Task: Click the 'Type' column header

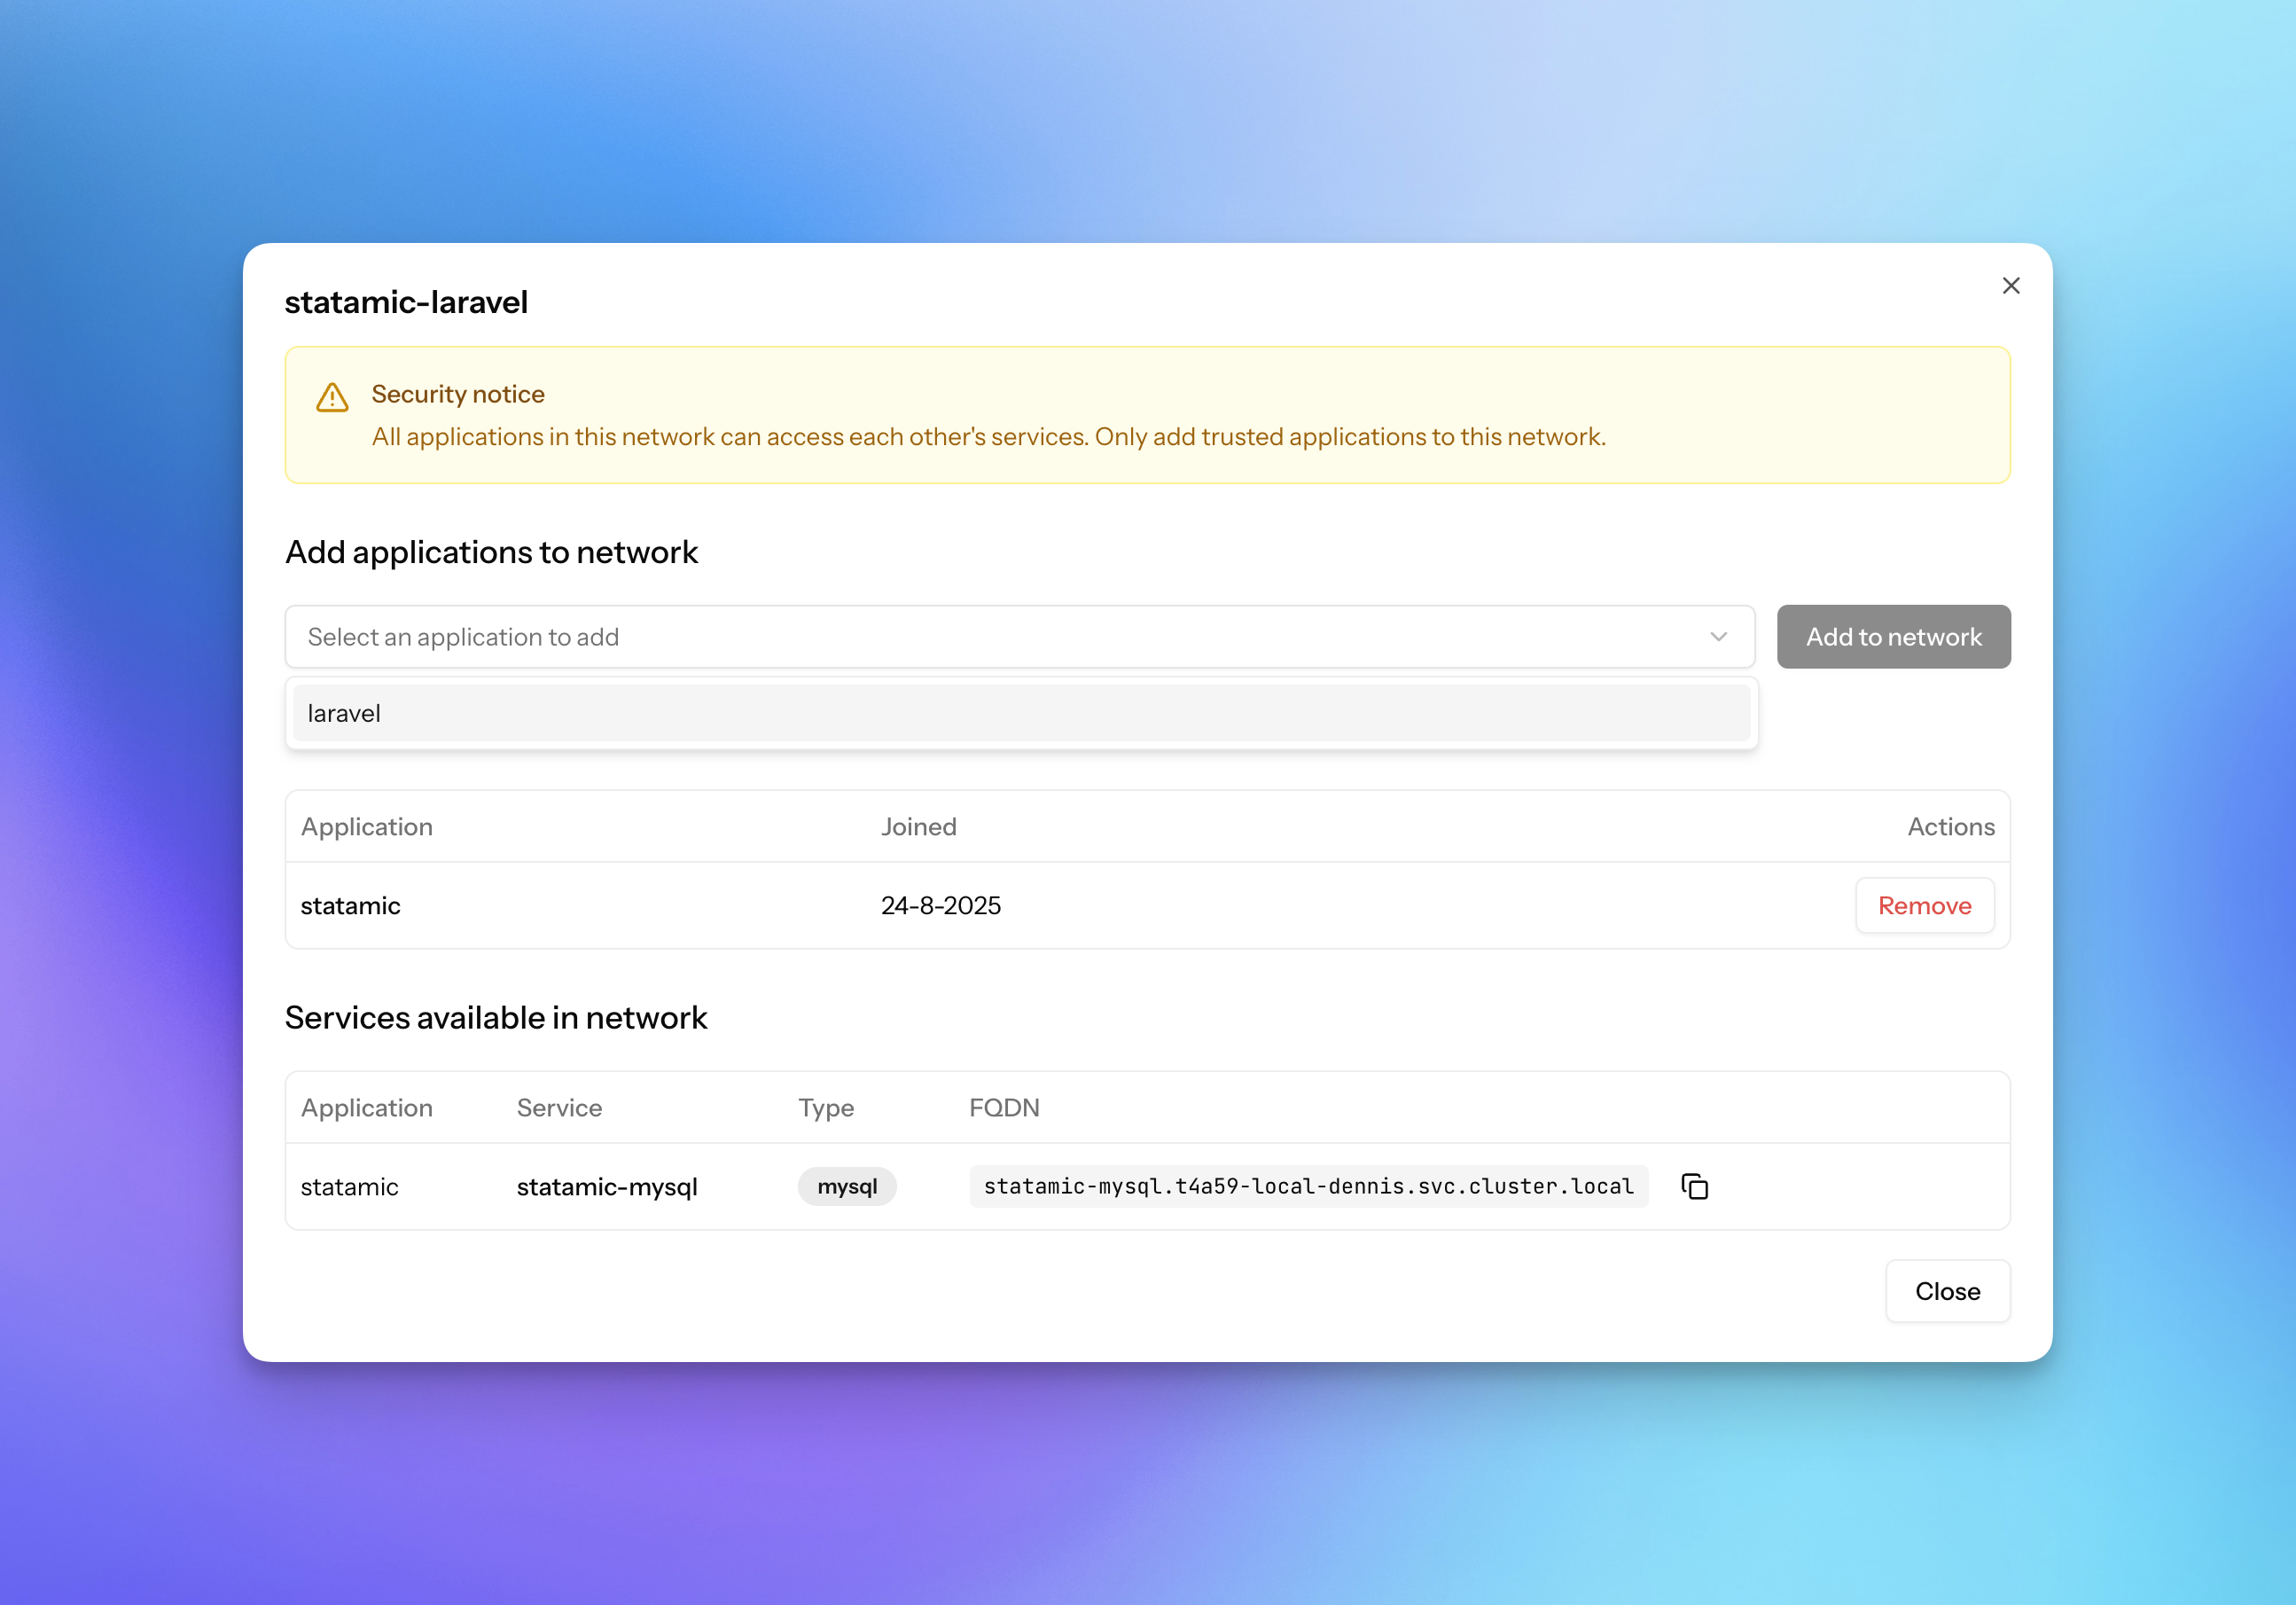Action: (826, 1108)
